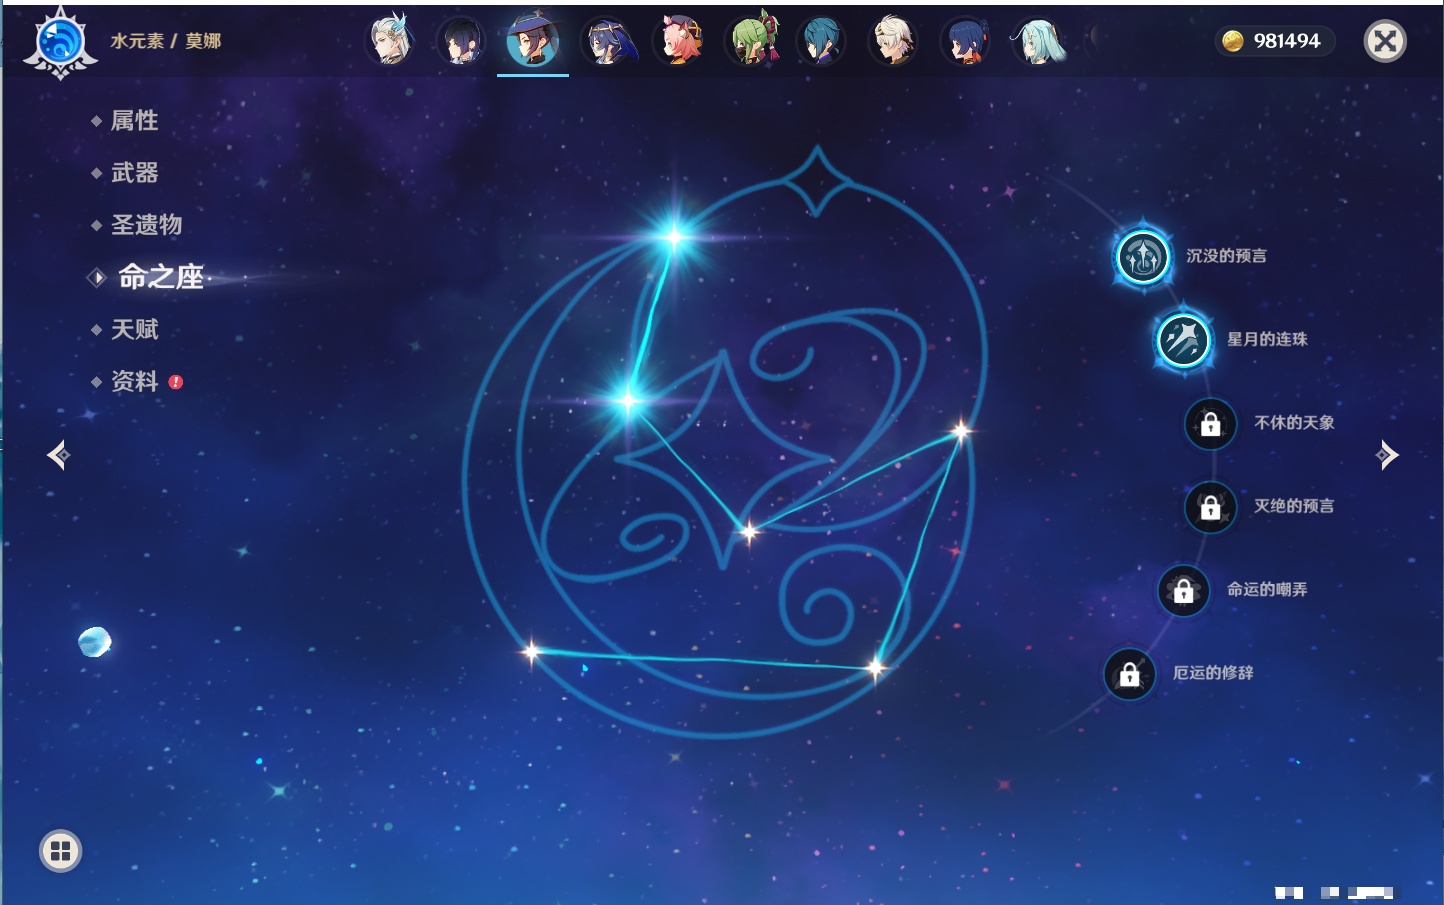Select the black-haired avatar left of Mona
This screenshot has width=1444, height=905.
tap(461, 41)
